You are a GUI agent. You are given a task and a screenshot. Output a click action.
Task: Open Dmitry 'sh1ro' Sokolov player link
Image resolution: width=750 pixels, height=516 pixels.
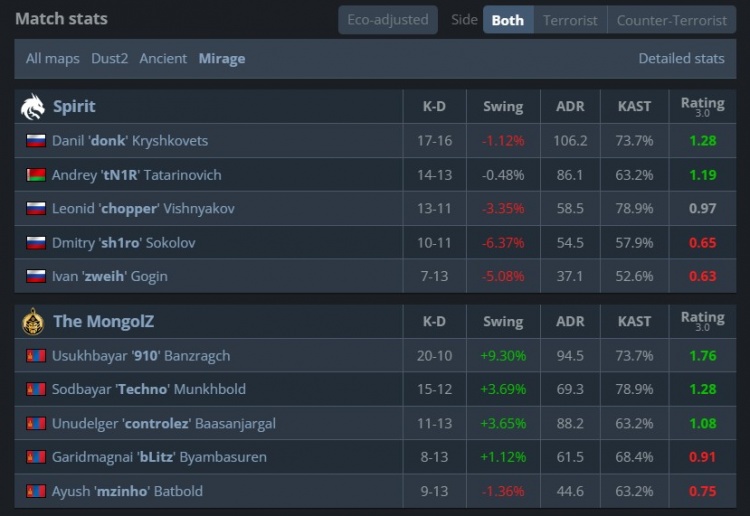123,243
